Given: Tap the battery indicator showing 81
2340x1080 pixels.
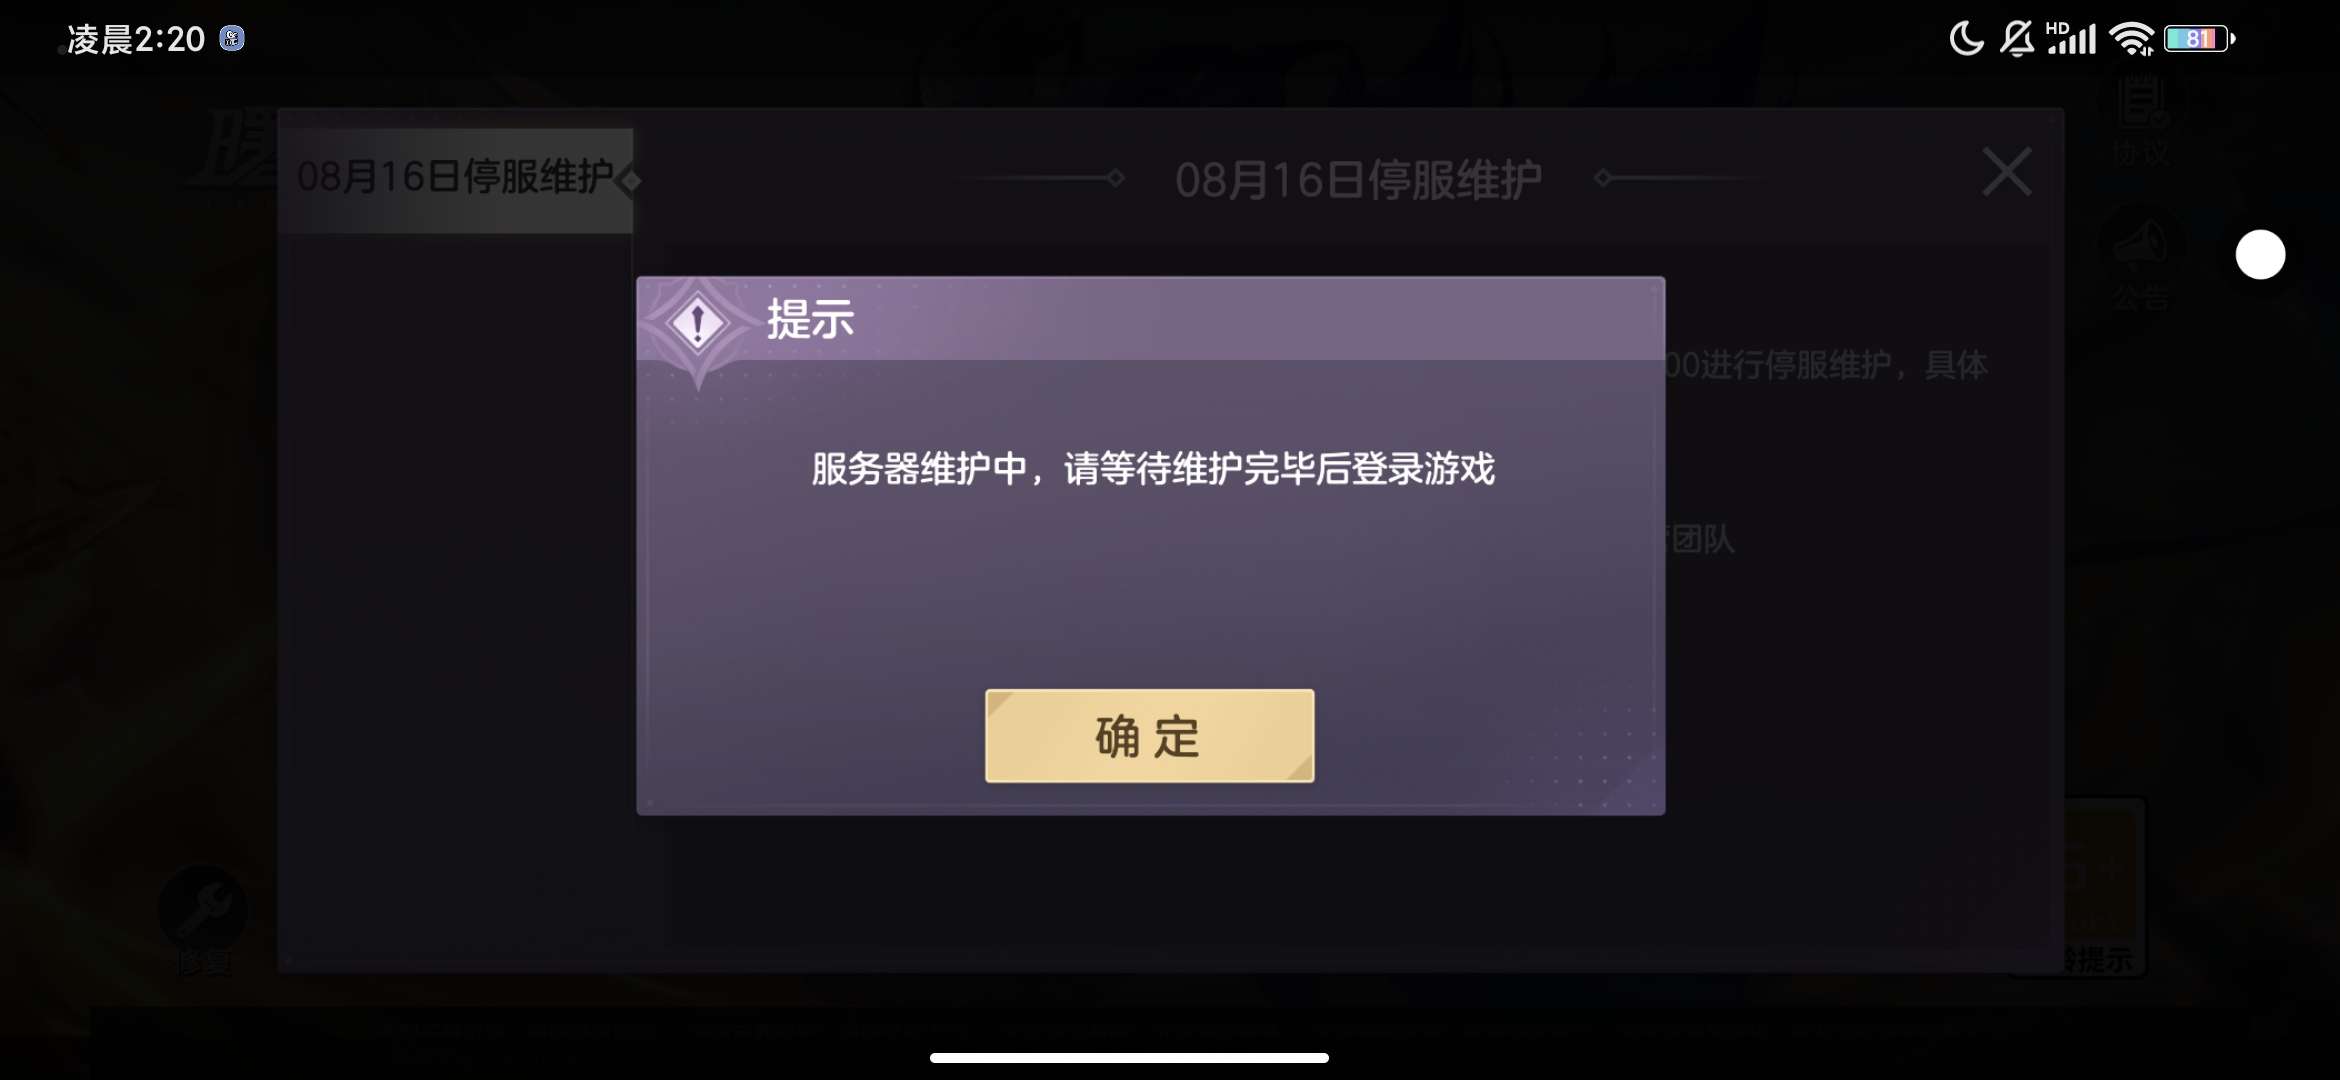Looking at the screenshot, I should click(2198, 39).
